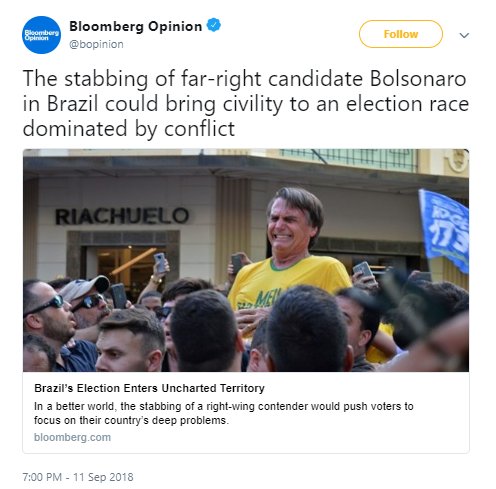Click the card summary starting 'In a better world'
The image size is (496, 489).
coord(224,413)
